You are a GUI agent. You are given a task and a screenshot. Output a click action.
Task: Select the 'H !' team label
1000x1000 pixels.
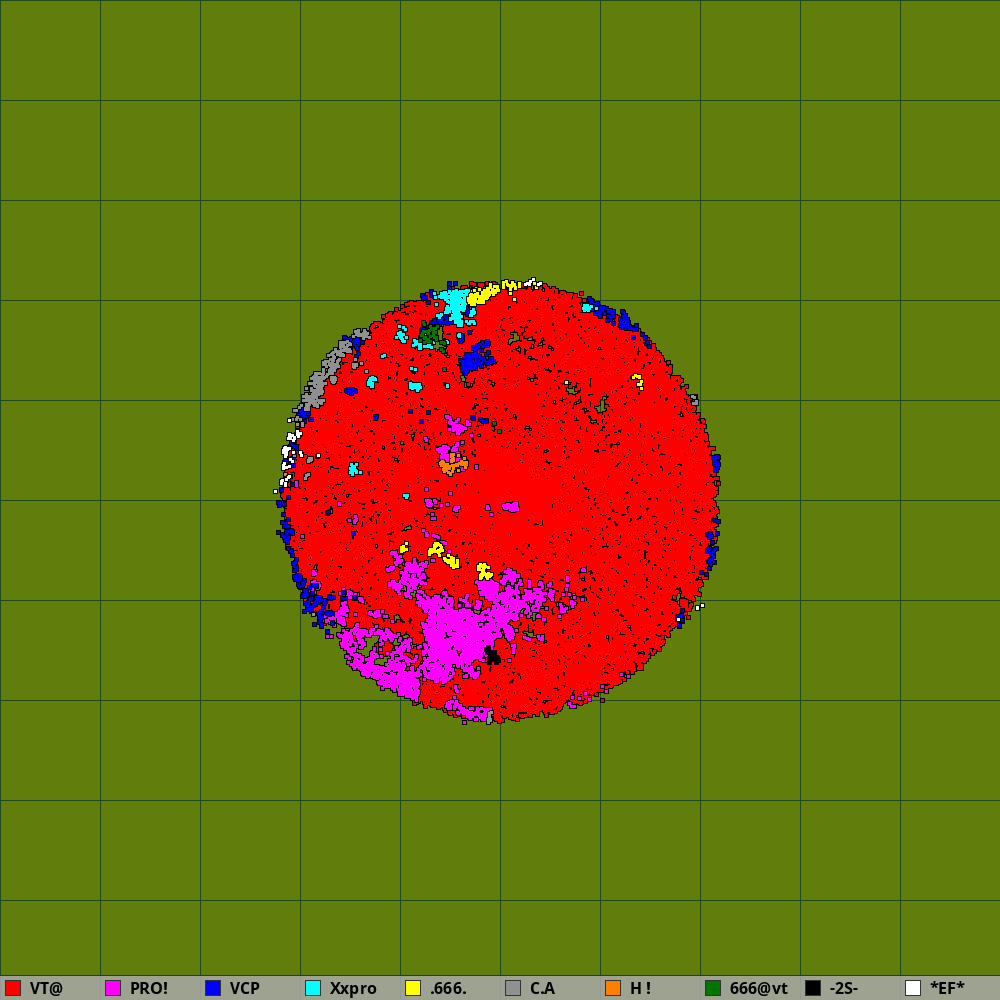(x=640, y=989)
